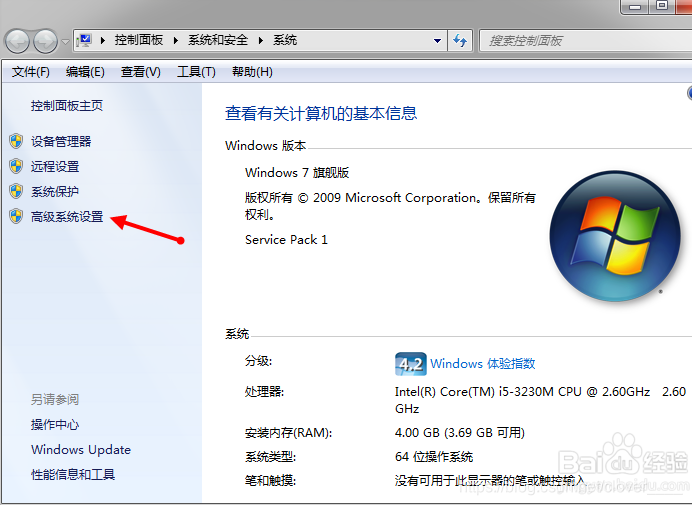Expand the arrow after 控制面板 breadcrumb
Viewport: 692px width, 505px height.
[x=176, y=41]
